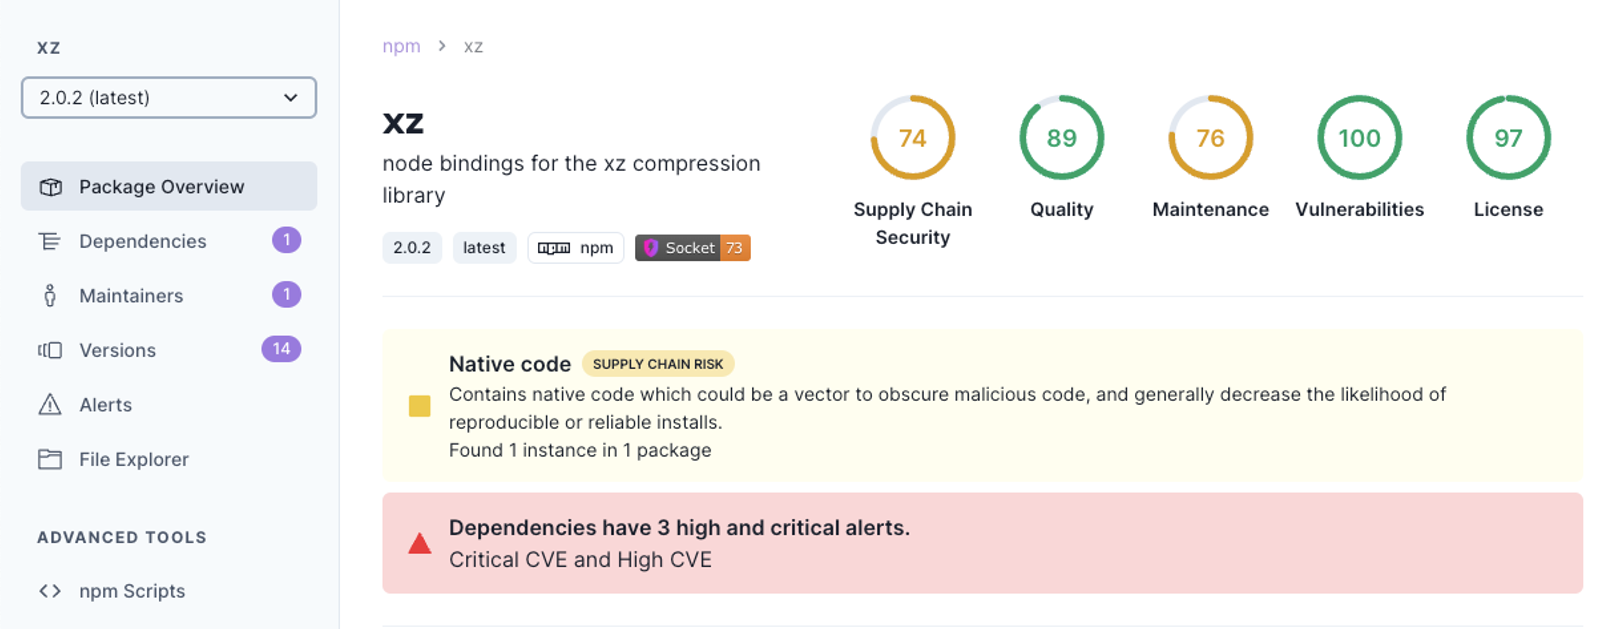This screenshot has width=1600, height=629.
Task: Click the Dependencies list icon
Action: (50, 241)
